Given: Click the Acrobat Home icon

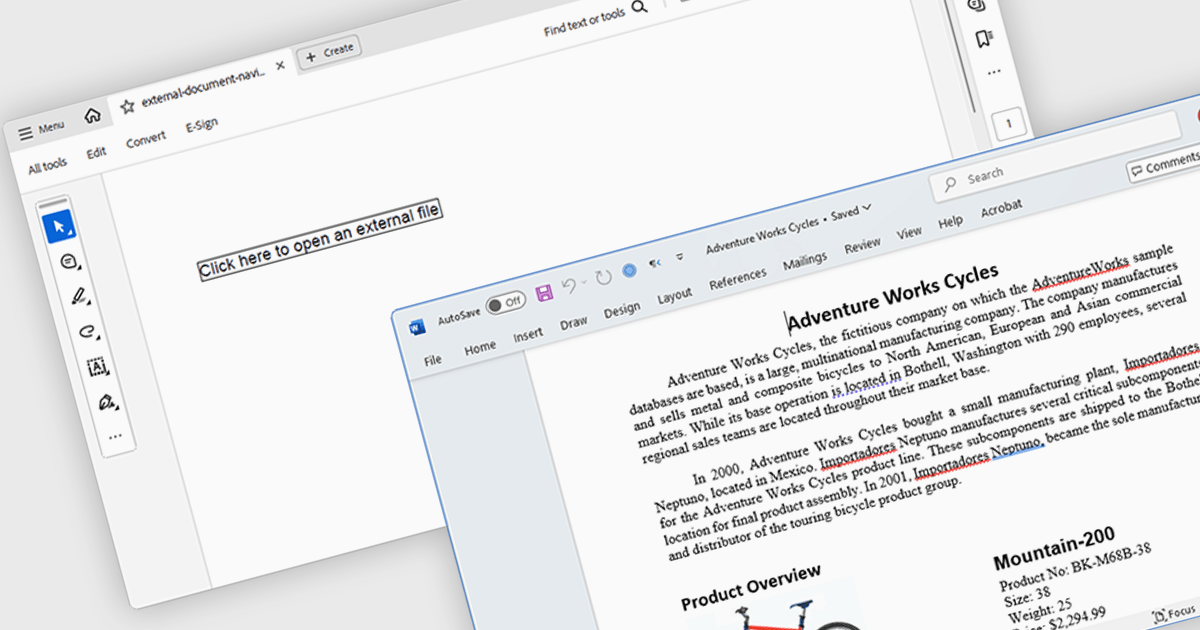Looking at the screenshot, I should point(92,116).
